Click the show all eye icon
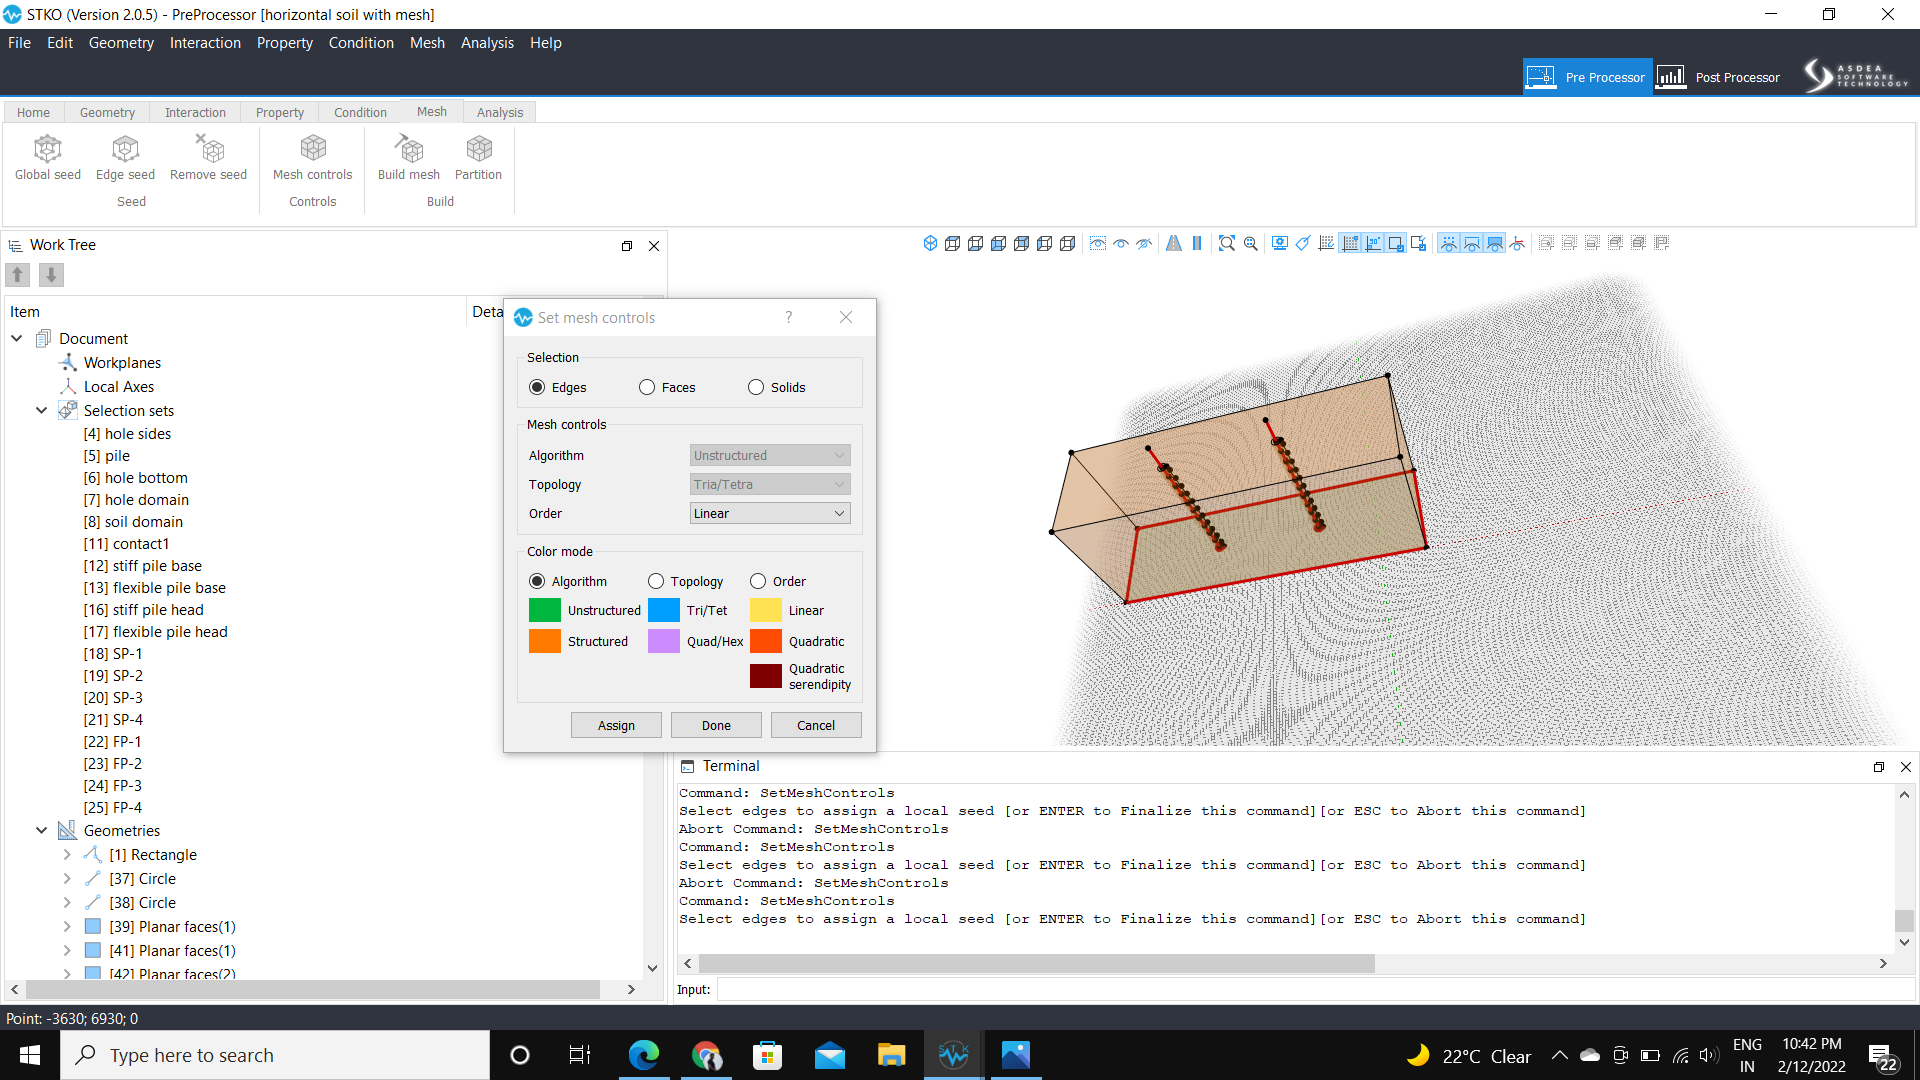 point(1121,243)
